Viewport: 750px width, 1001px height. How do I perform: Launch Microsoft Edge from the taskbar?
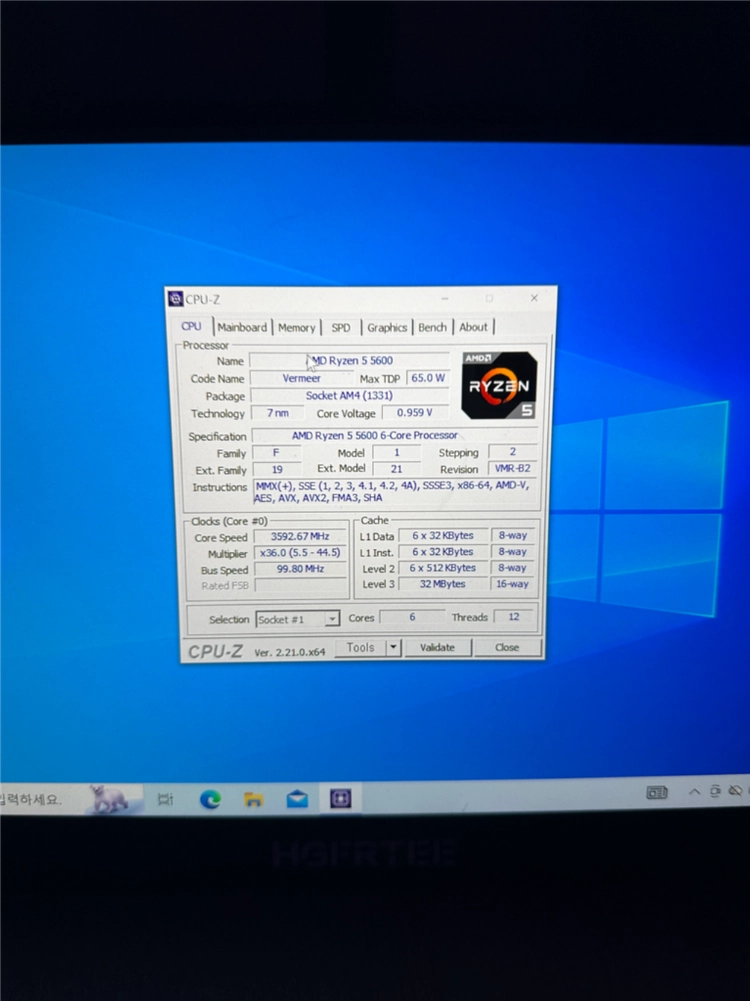point(211,799)
